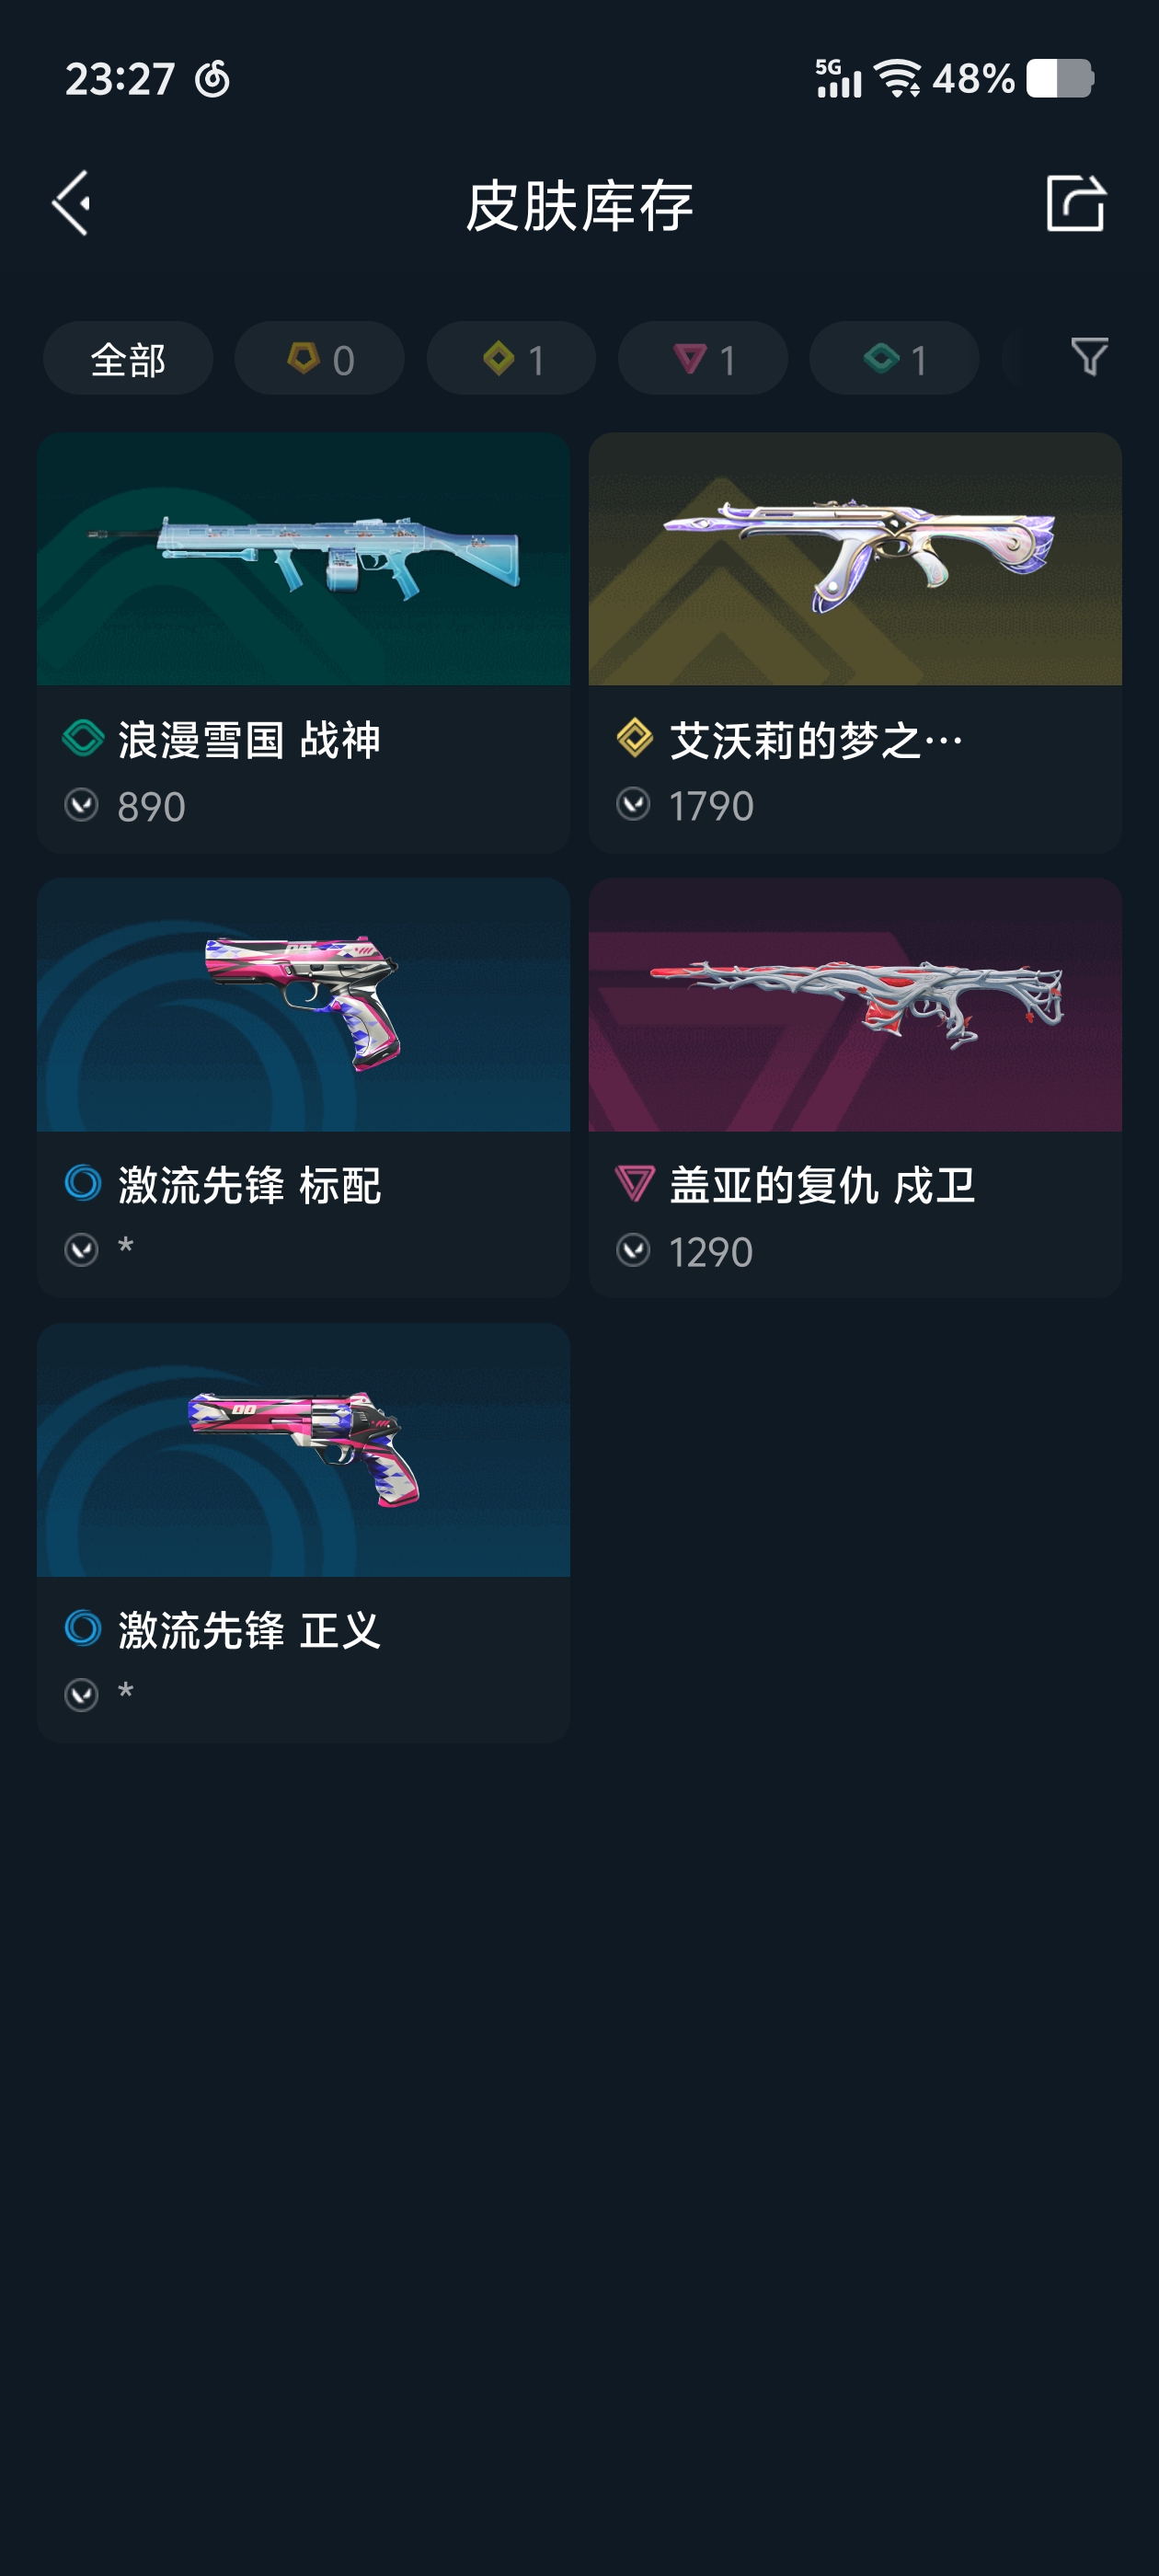This screenshot has width=1159, height=2576.
Task: Filter by yellow diamond tier chip
Action: (x=511, y=358)
